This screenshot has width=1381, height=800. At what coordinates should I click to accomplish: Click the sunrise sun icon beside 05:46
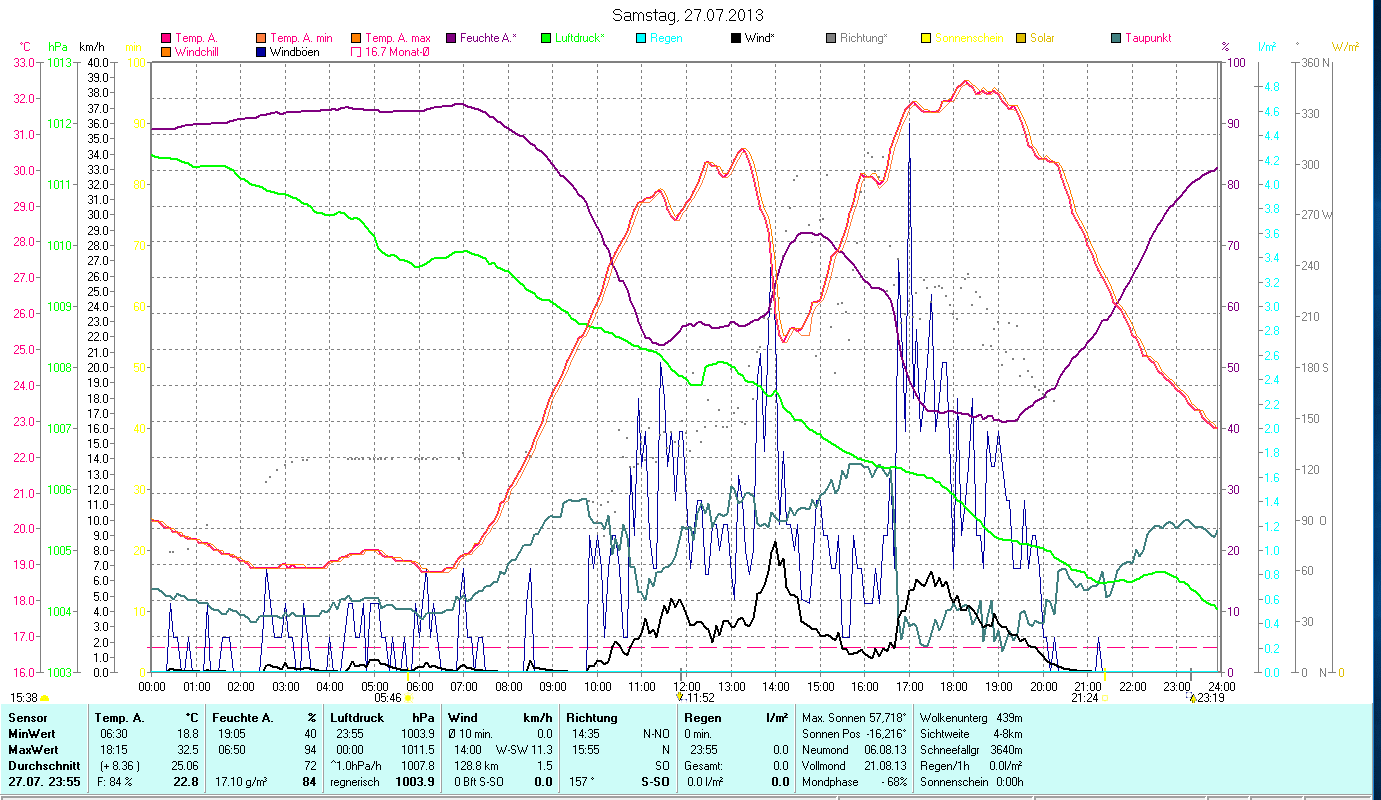[x=407, y=698]
